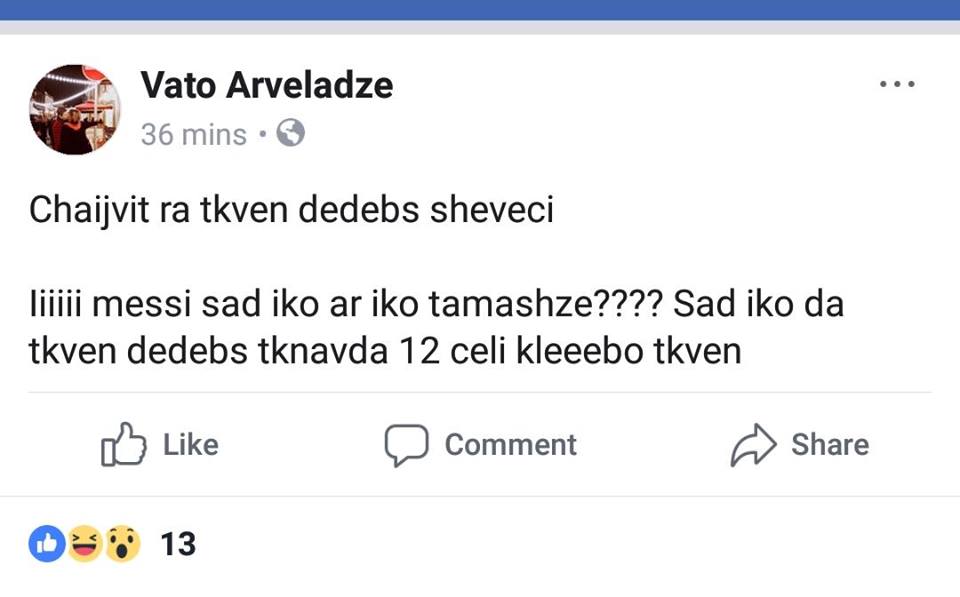Click the "Iiiiii messi sad iko" text line

pyautogui.click(x=436, y=304)
